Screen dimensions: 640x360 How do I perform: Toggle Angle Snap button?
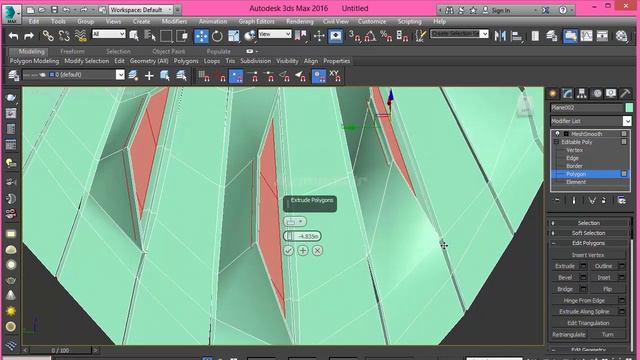(x=370, y=36)
